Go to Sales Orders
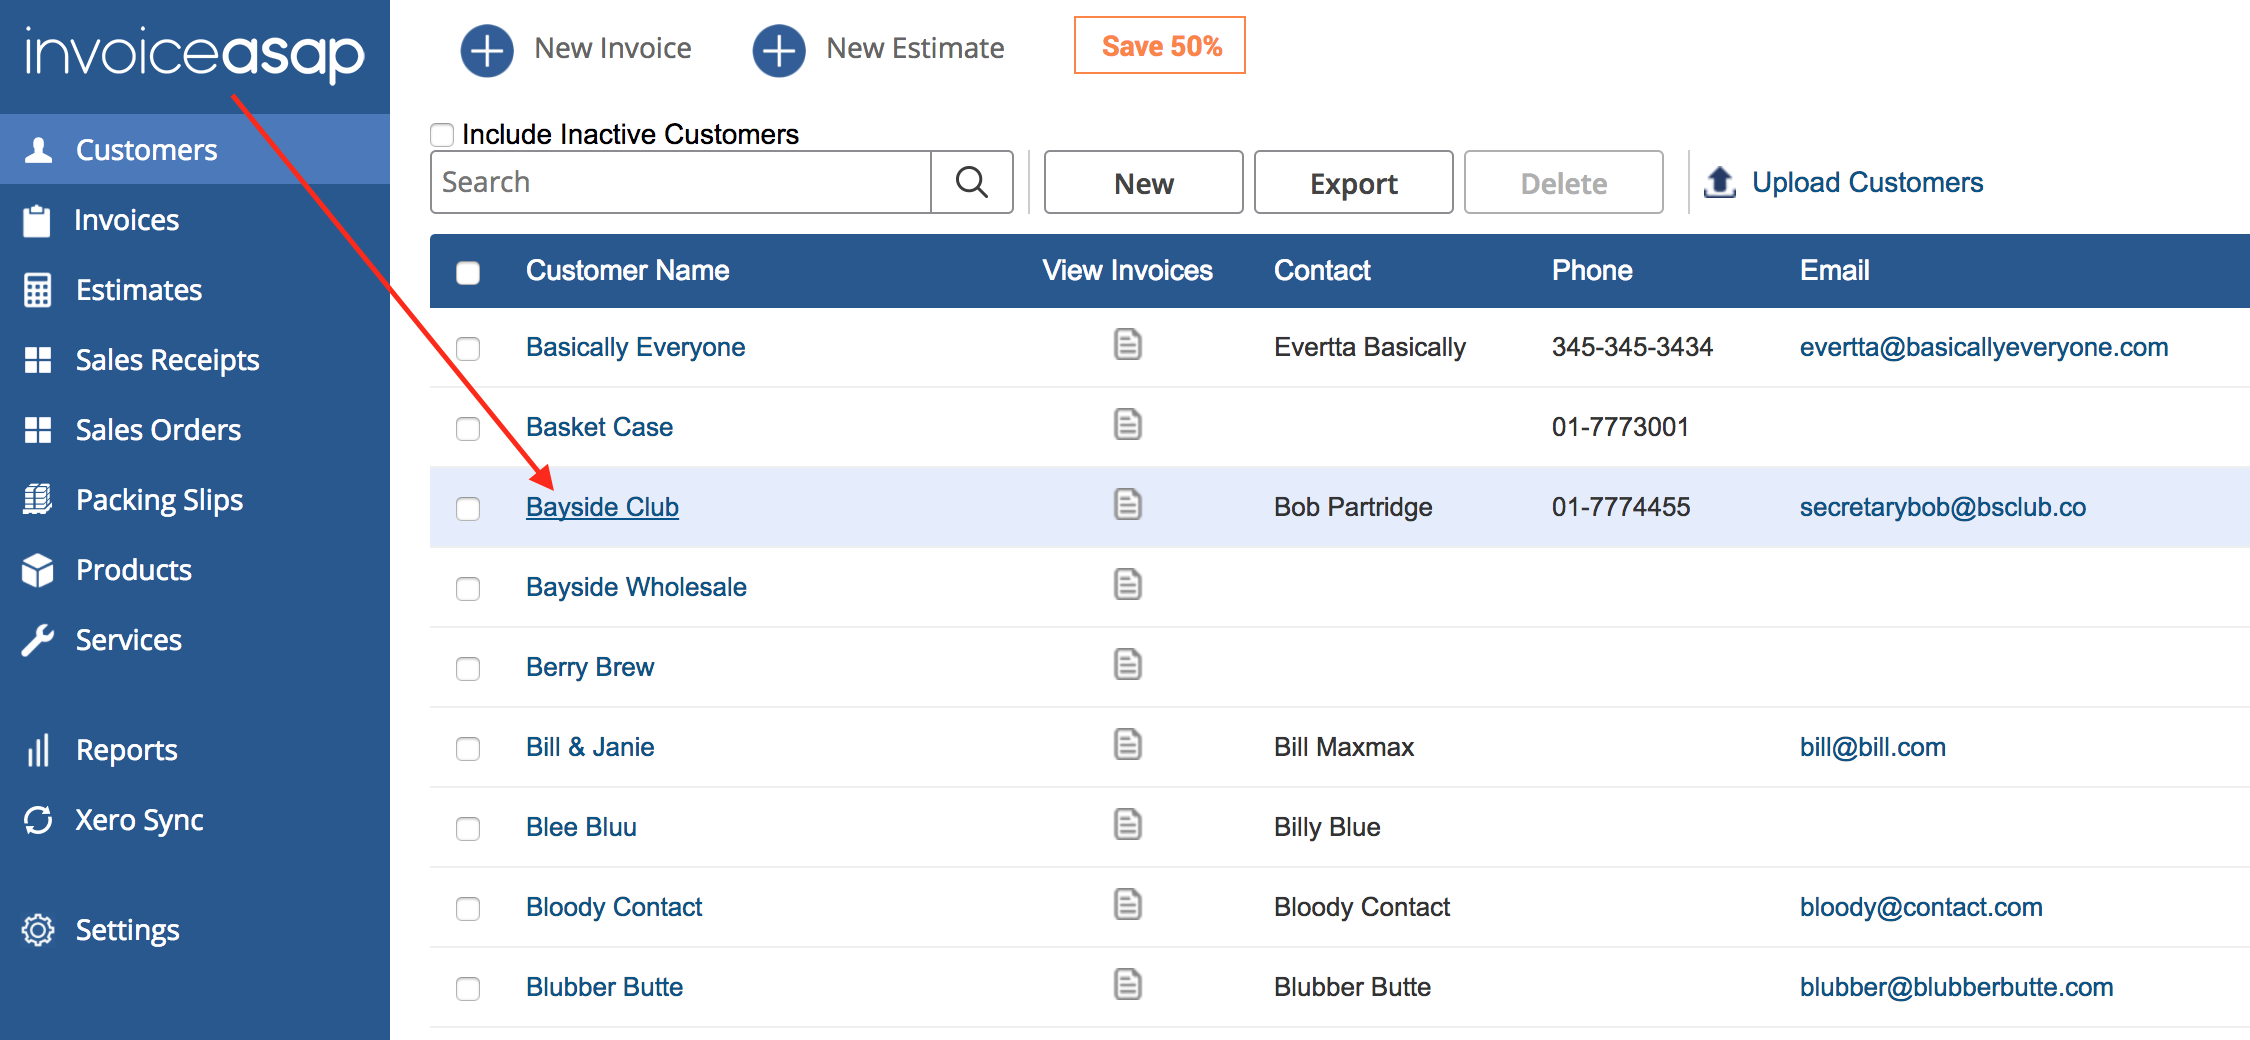 coord(195,430)
